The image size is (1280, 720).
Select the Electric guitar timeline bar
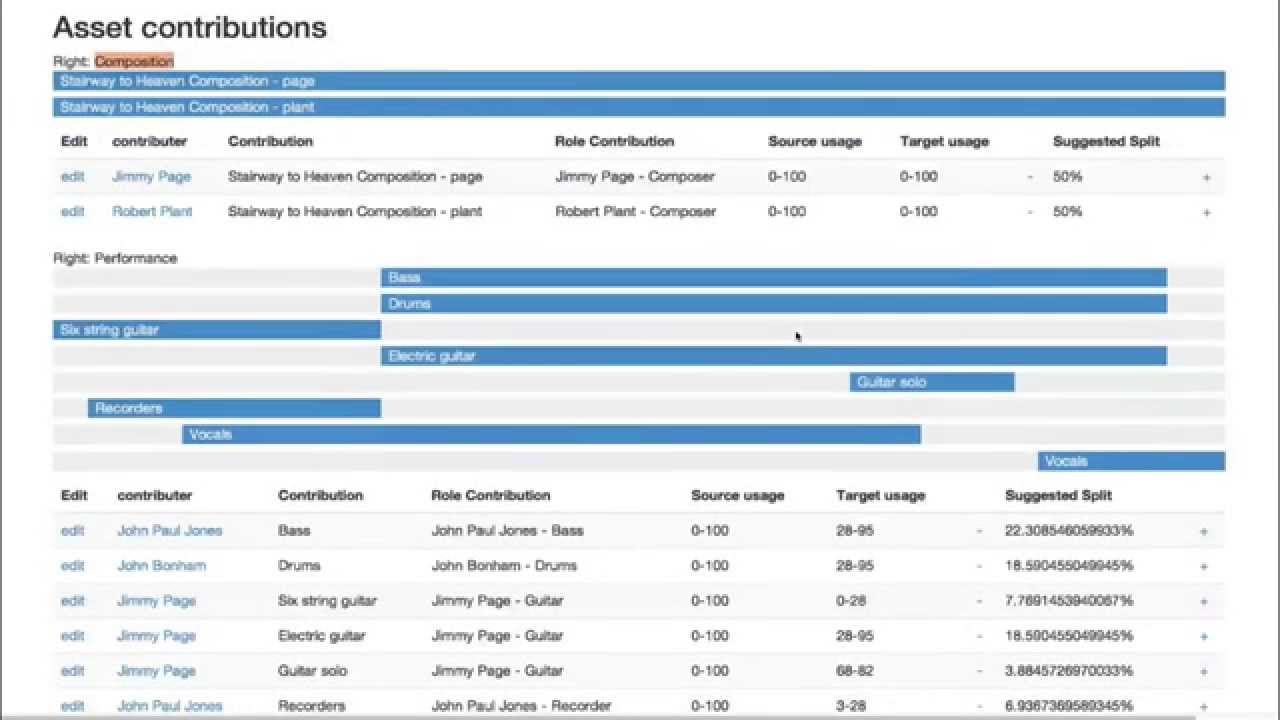774,356
